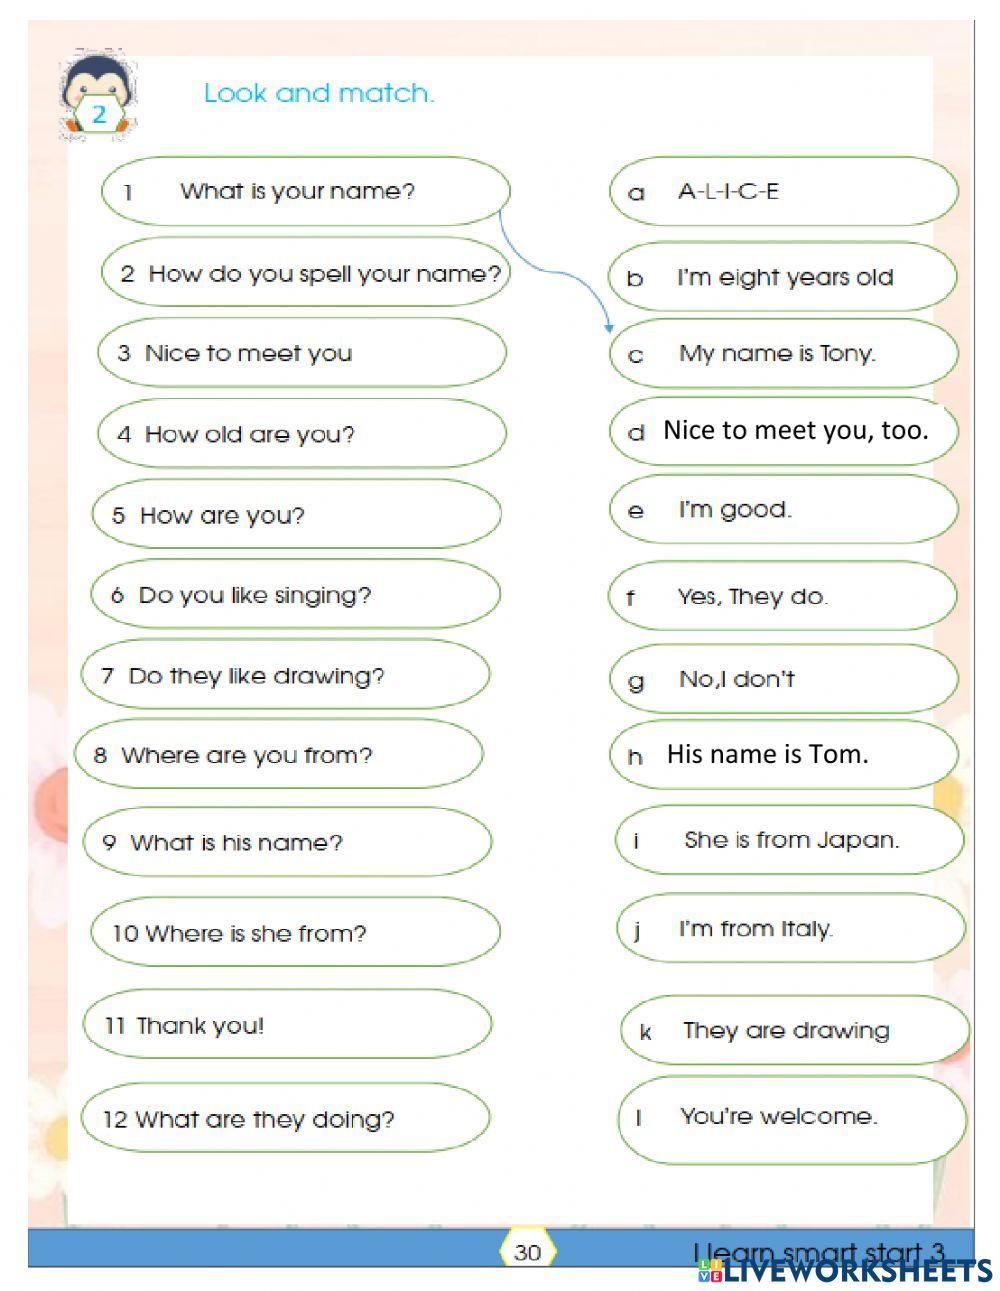Choose the 'Thank you!' item
This screenshot has width=1000, height=1291.
pos(287,1025)
